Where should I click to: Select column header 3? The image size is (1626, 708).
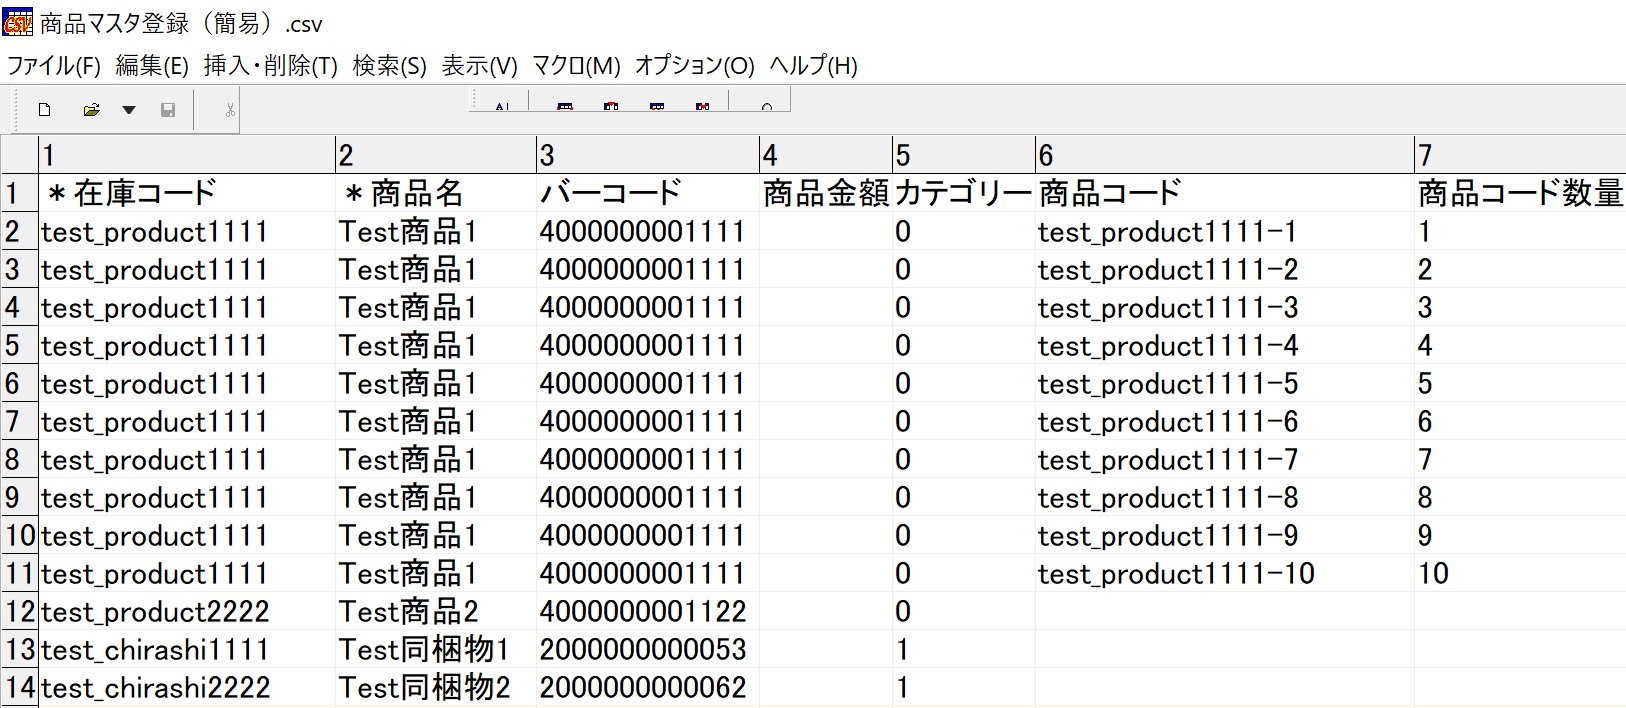(x=648, y=155)
